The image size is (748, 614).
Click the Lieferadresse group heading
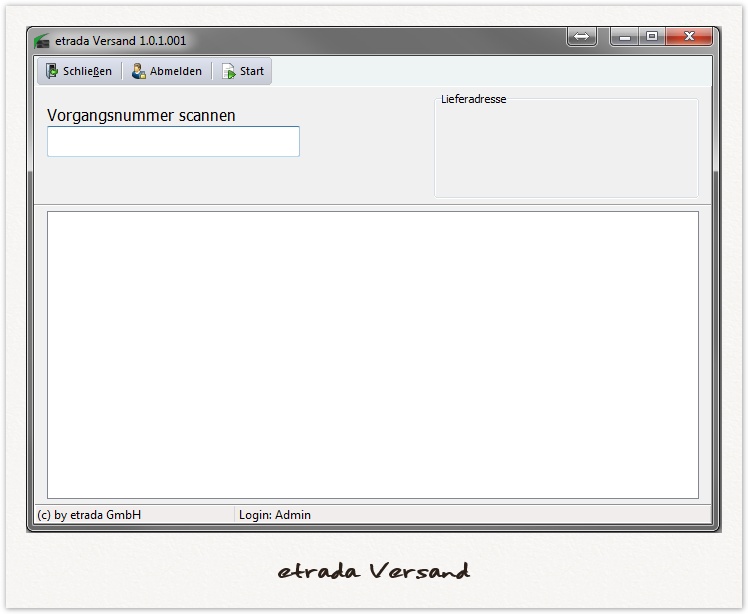click(473, 99)
